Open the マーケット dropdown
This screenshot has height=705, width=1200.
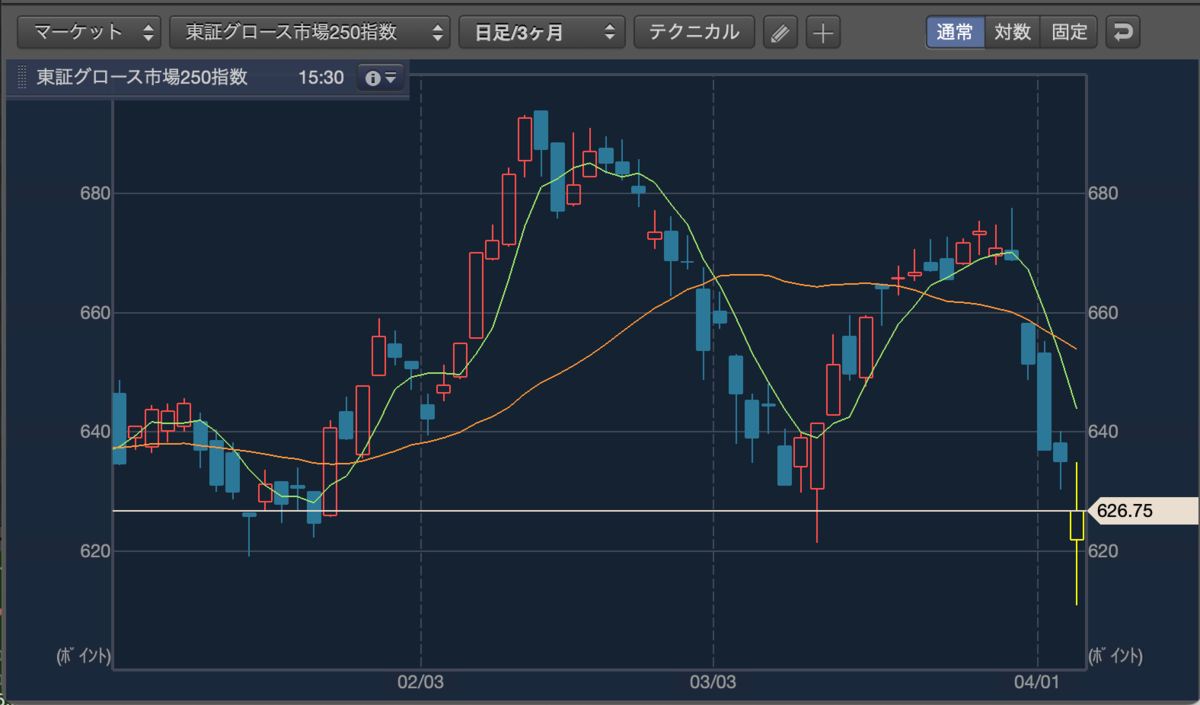(90, 32)
